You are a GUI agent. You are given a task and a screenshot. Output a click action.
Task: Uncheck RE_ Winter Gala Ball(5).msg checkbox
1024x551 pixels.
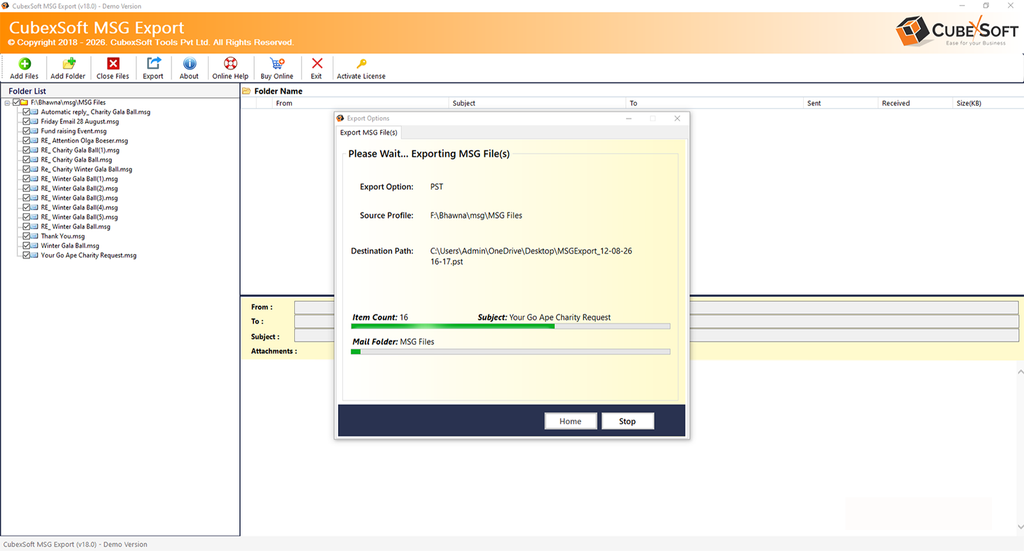click(26, 217)
